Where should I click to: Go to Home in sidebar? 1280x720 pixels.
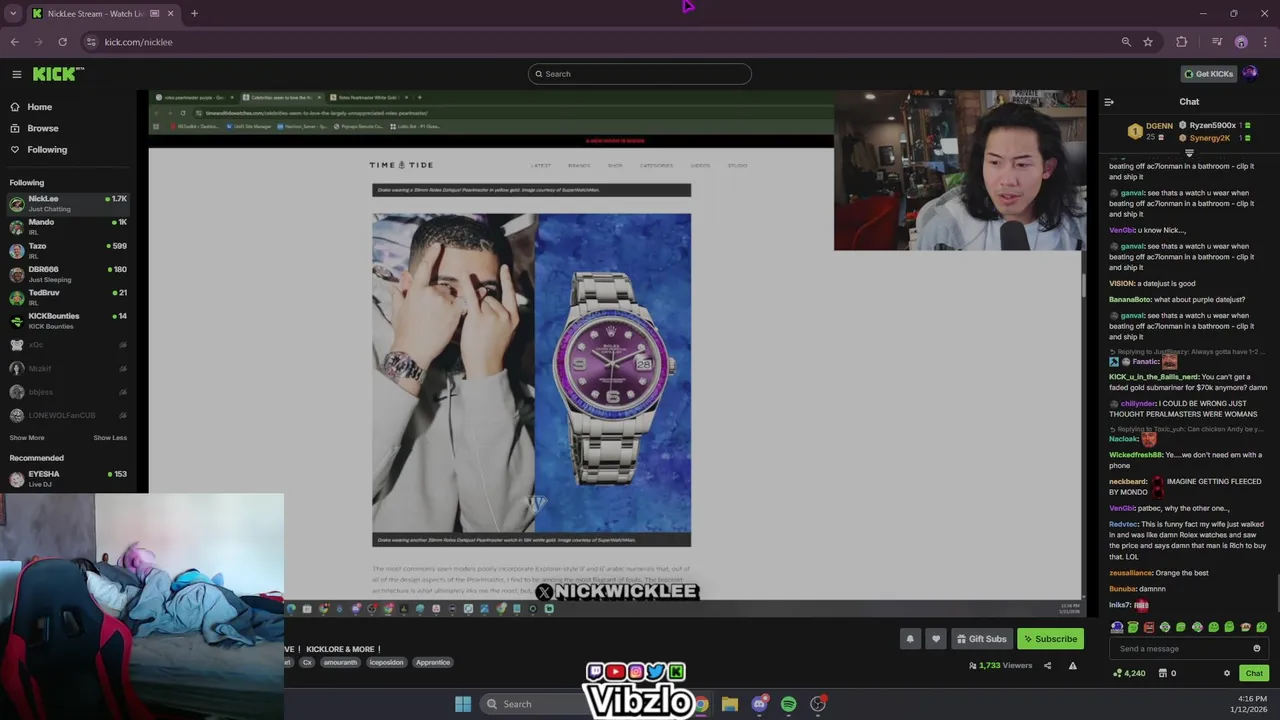40,107
